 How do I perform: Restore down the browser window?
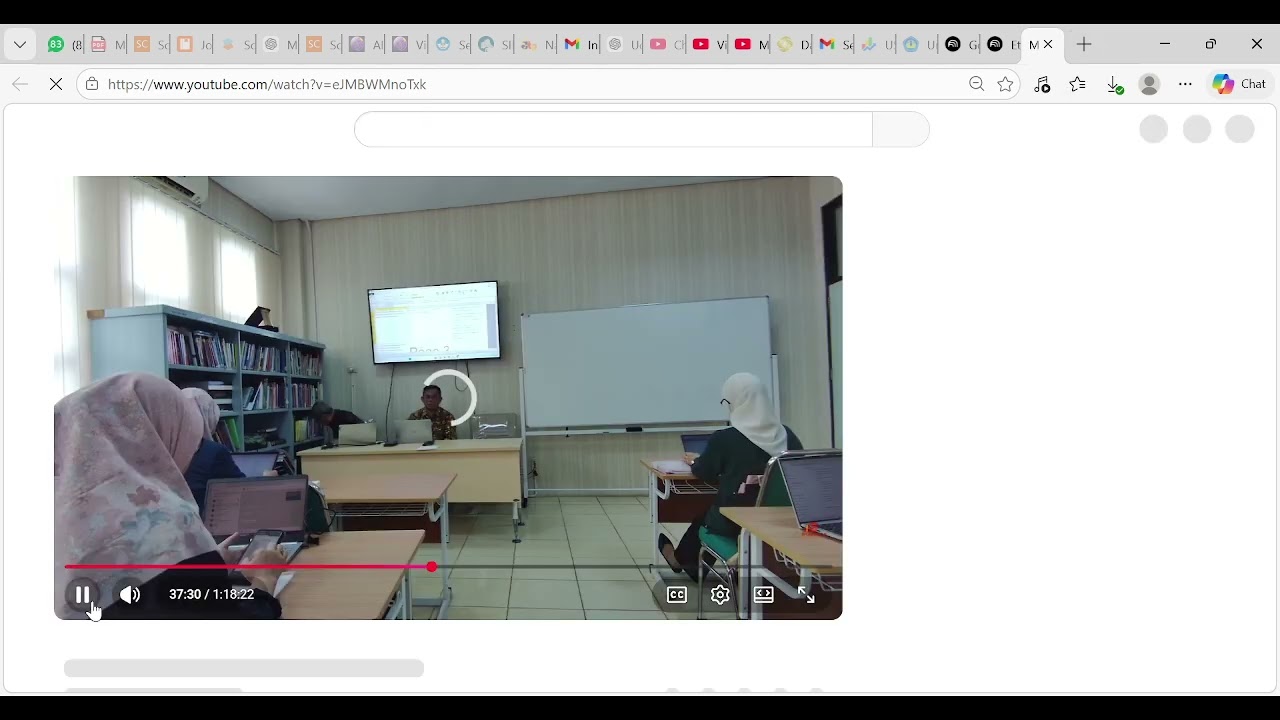click(1211, 44)
